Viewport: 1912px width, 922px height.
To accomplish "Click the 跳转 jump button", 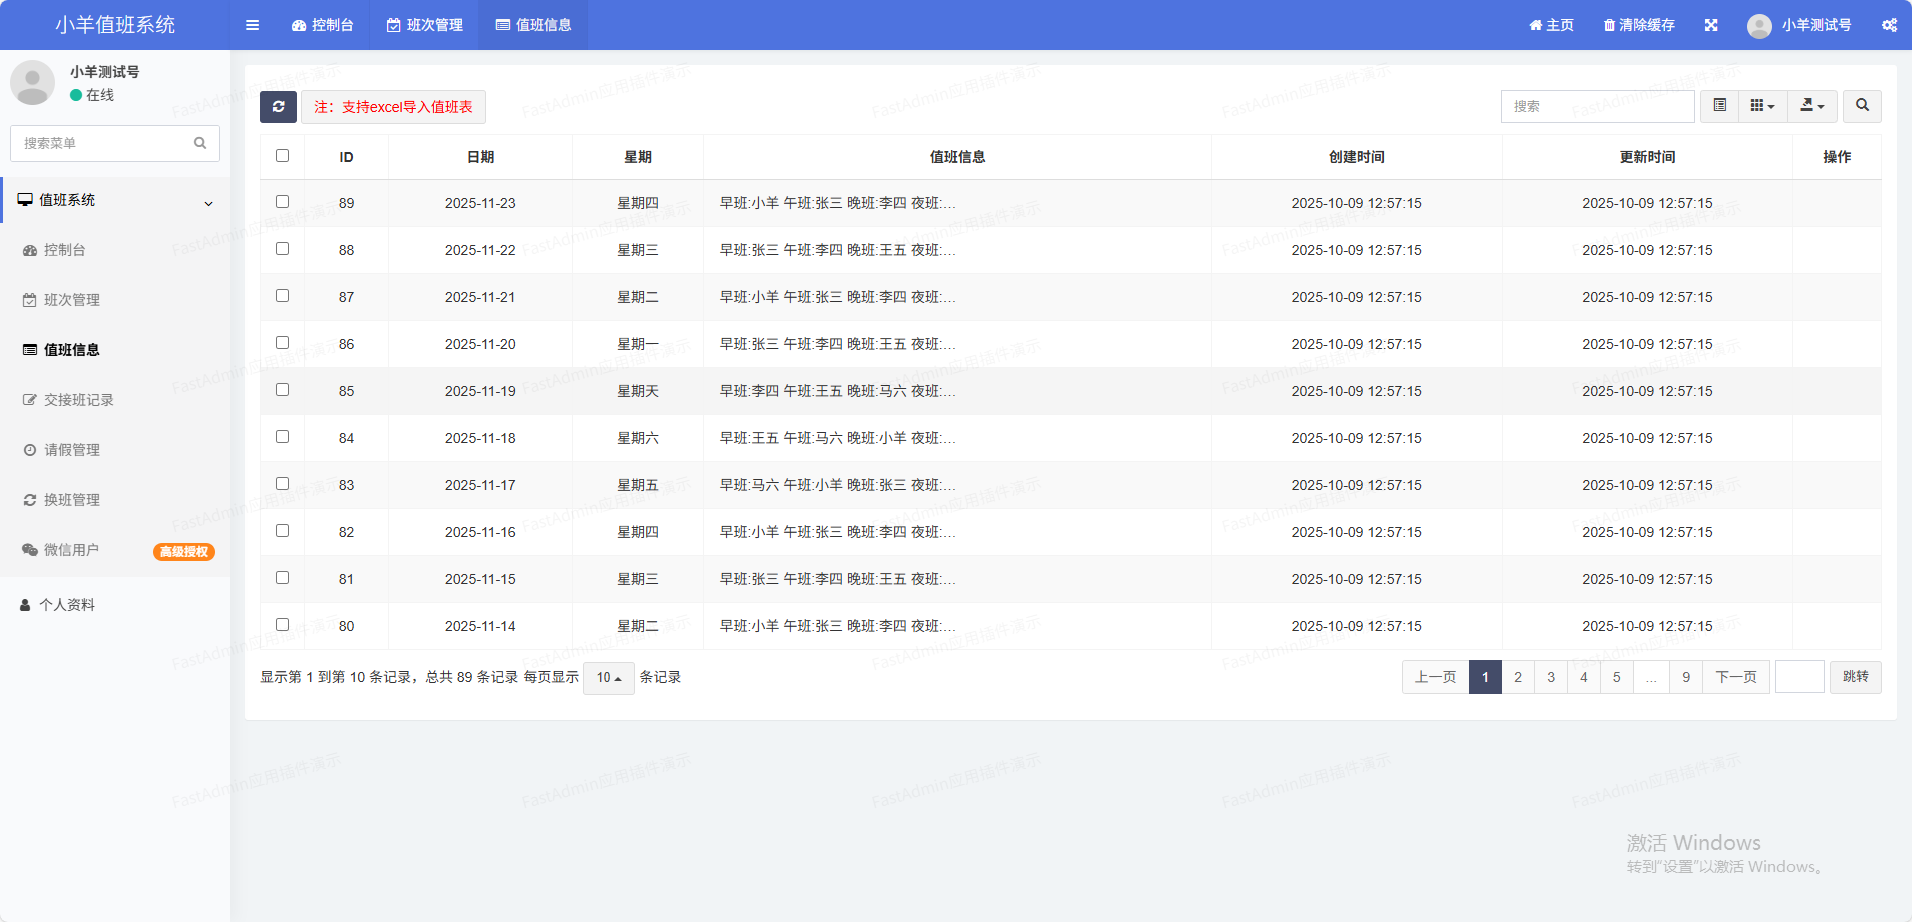I will (1855, 677).
